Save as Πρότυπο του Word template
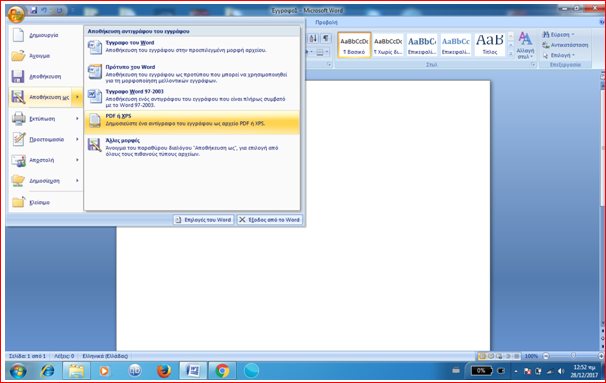Screen dimensions: 606x383 pyautogui.click(x=192, y=74)
